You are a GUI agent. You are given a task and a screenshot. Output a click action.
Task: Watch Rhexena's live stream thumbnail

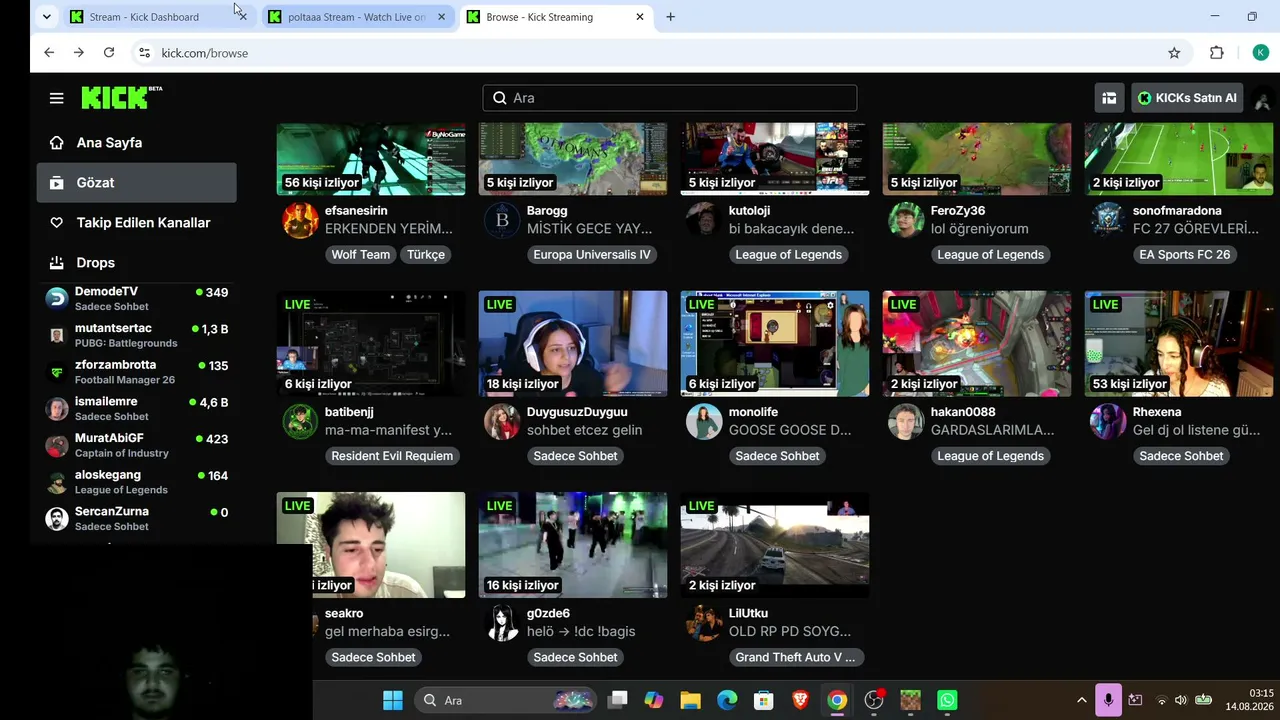coord(1179,344)
